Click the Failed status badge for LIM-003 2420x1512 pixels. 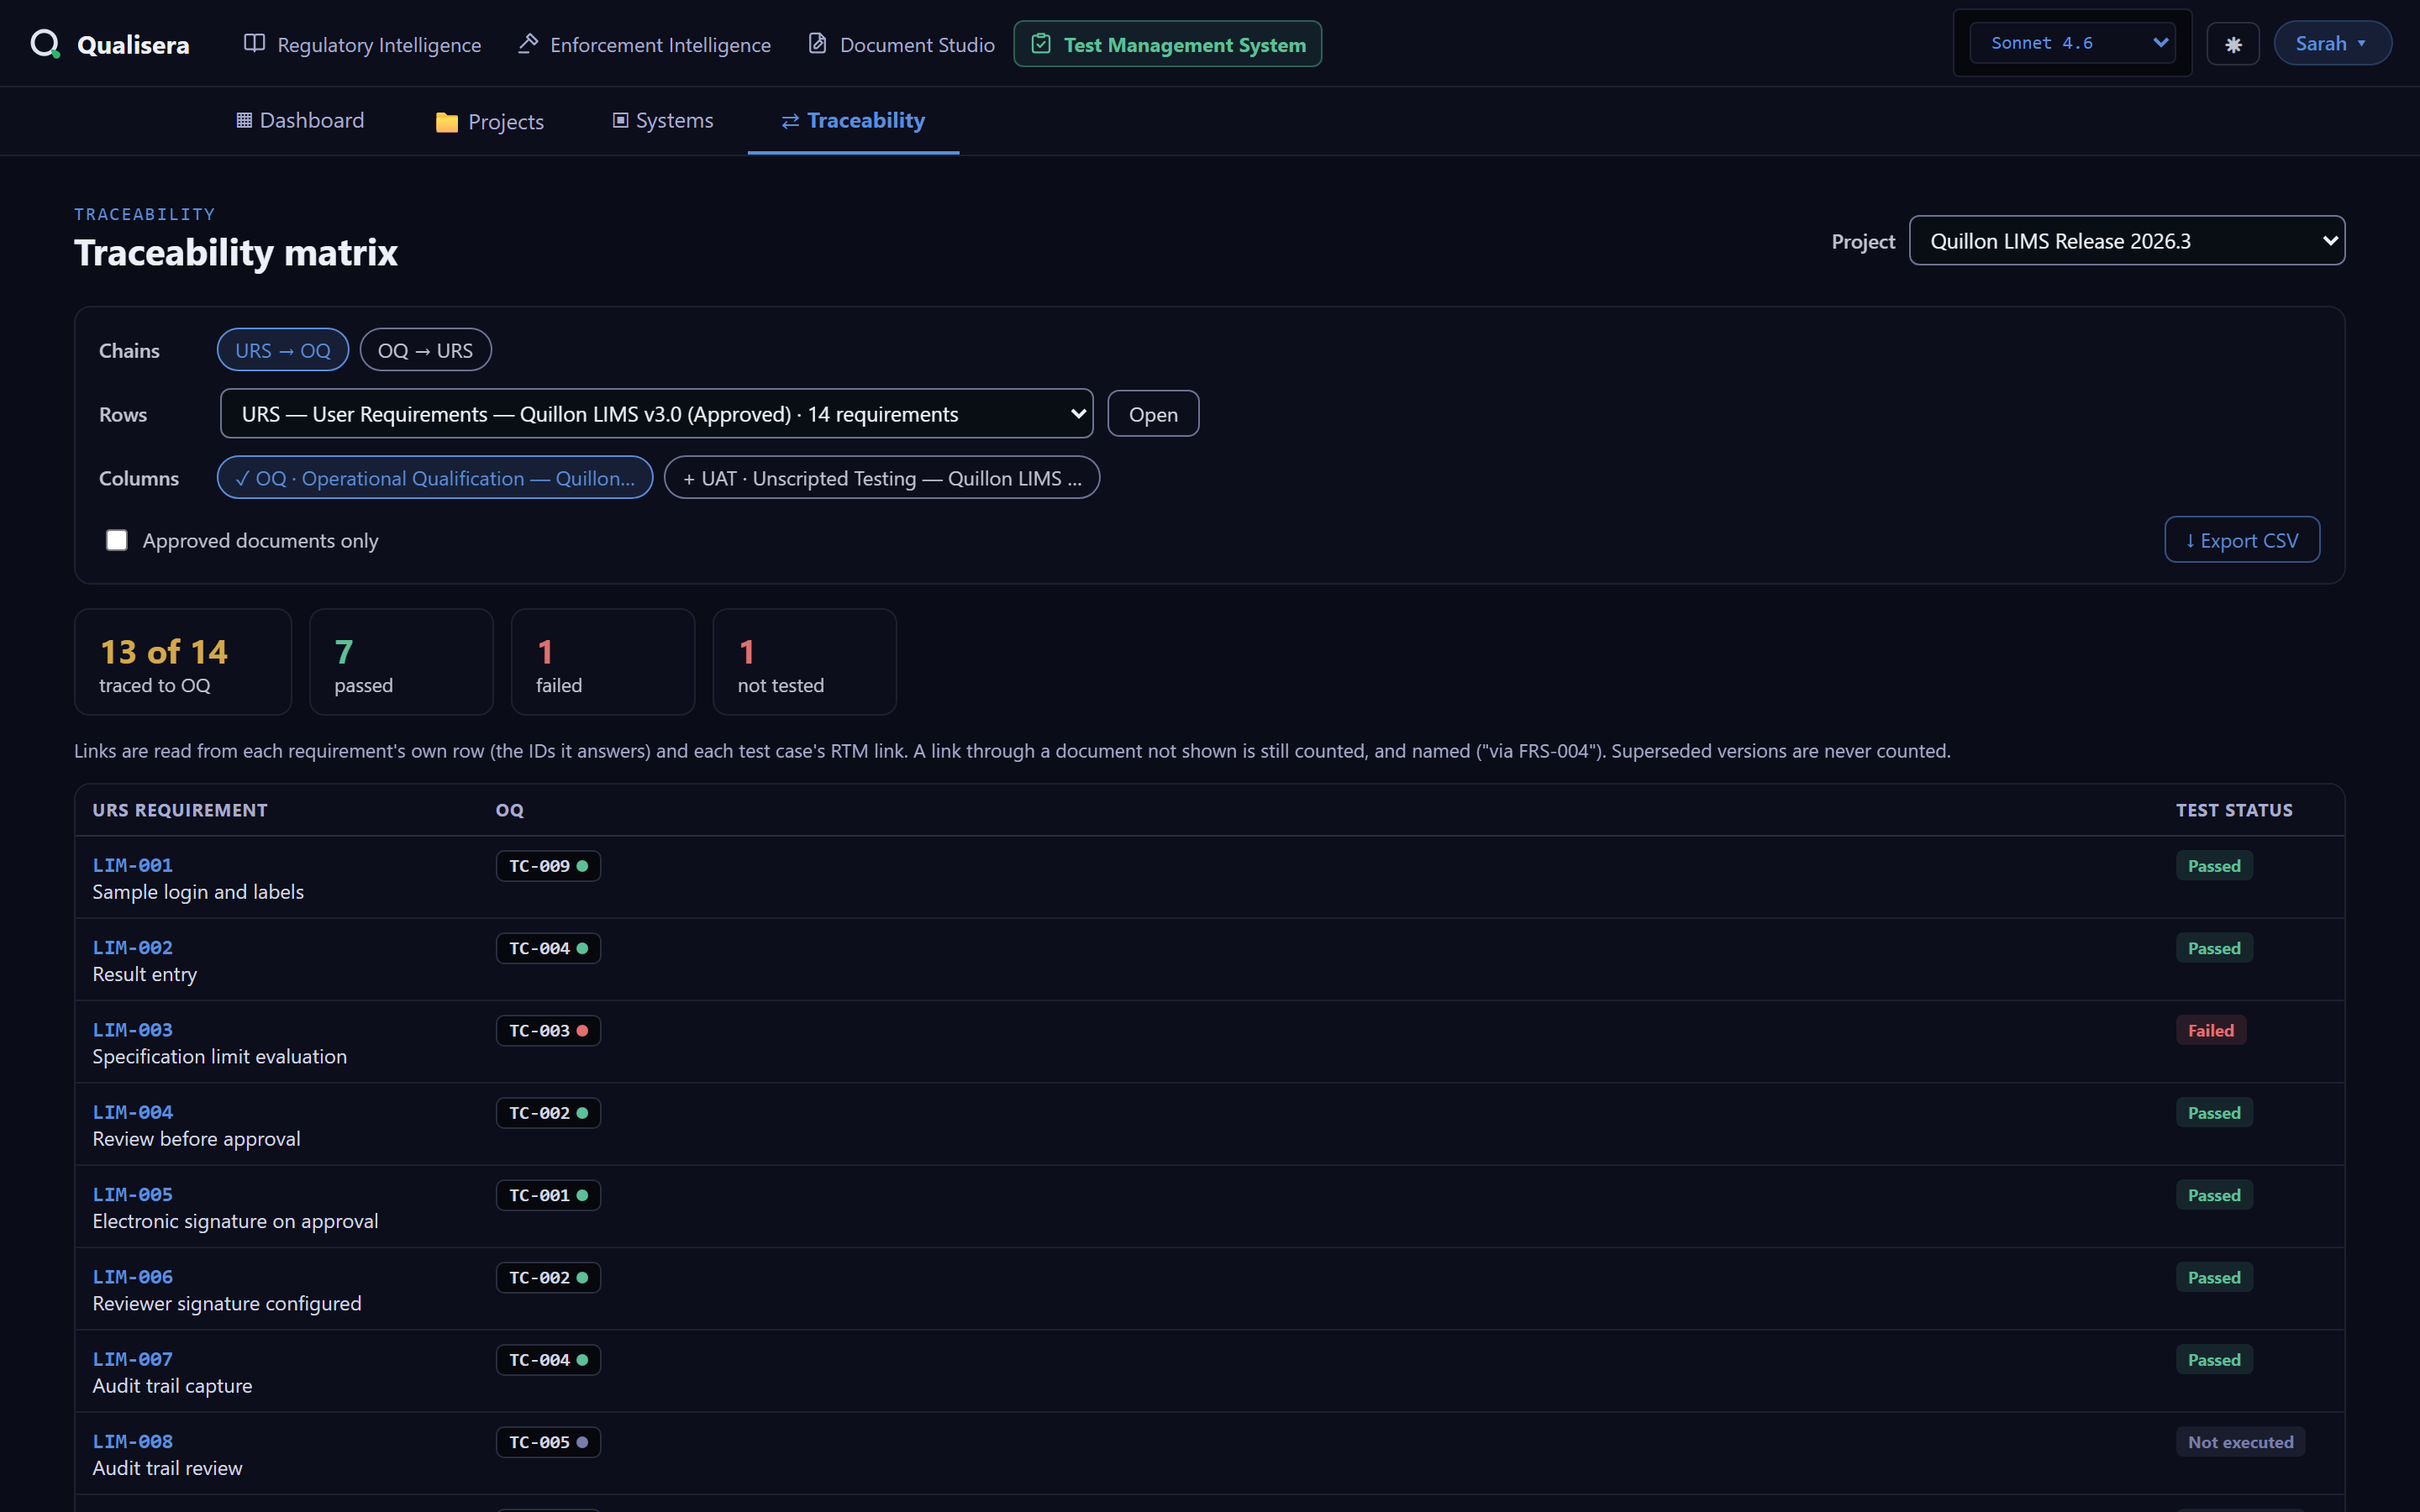pos(2211,1031)
